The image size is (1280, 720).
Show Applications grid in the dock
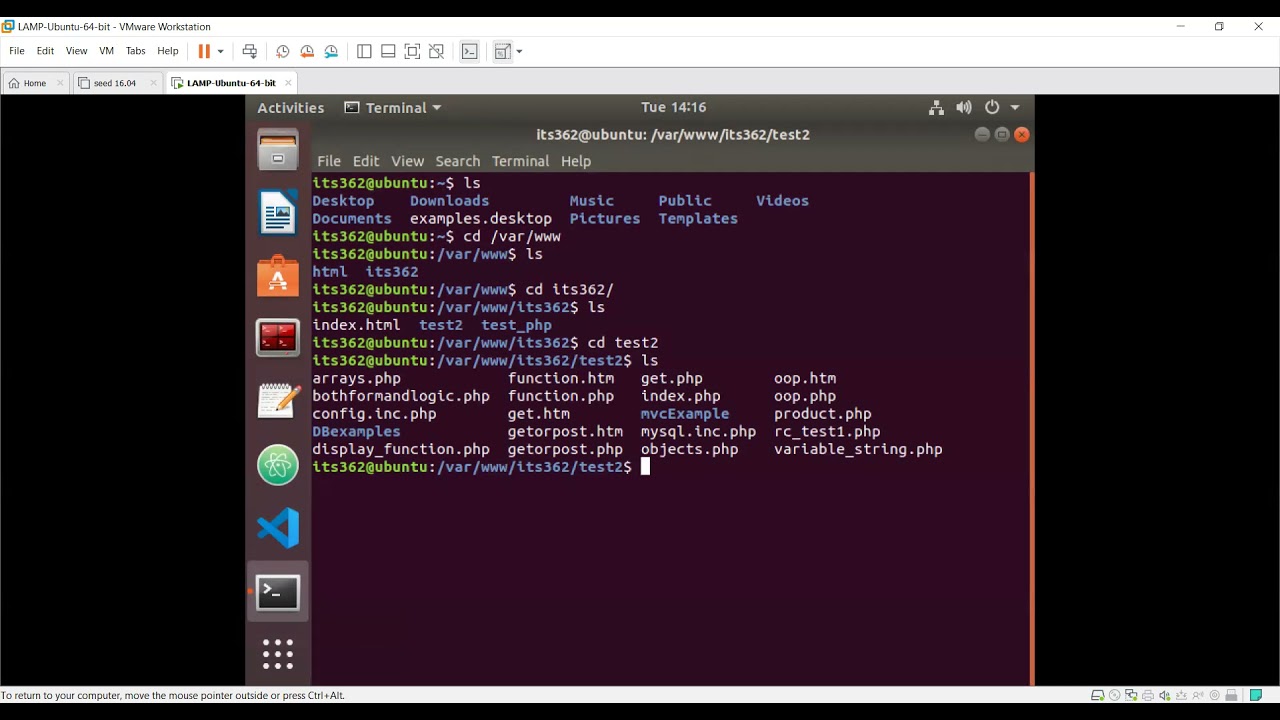coord(278,654)
